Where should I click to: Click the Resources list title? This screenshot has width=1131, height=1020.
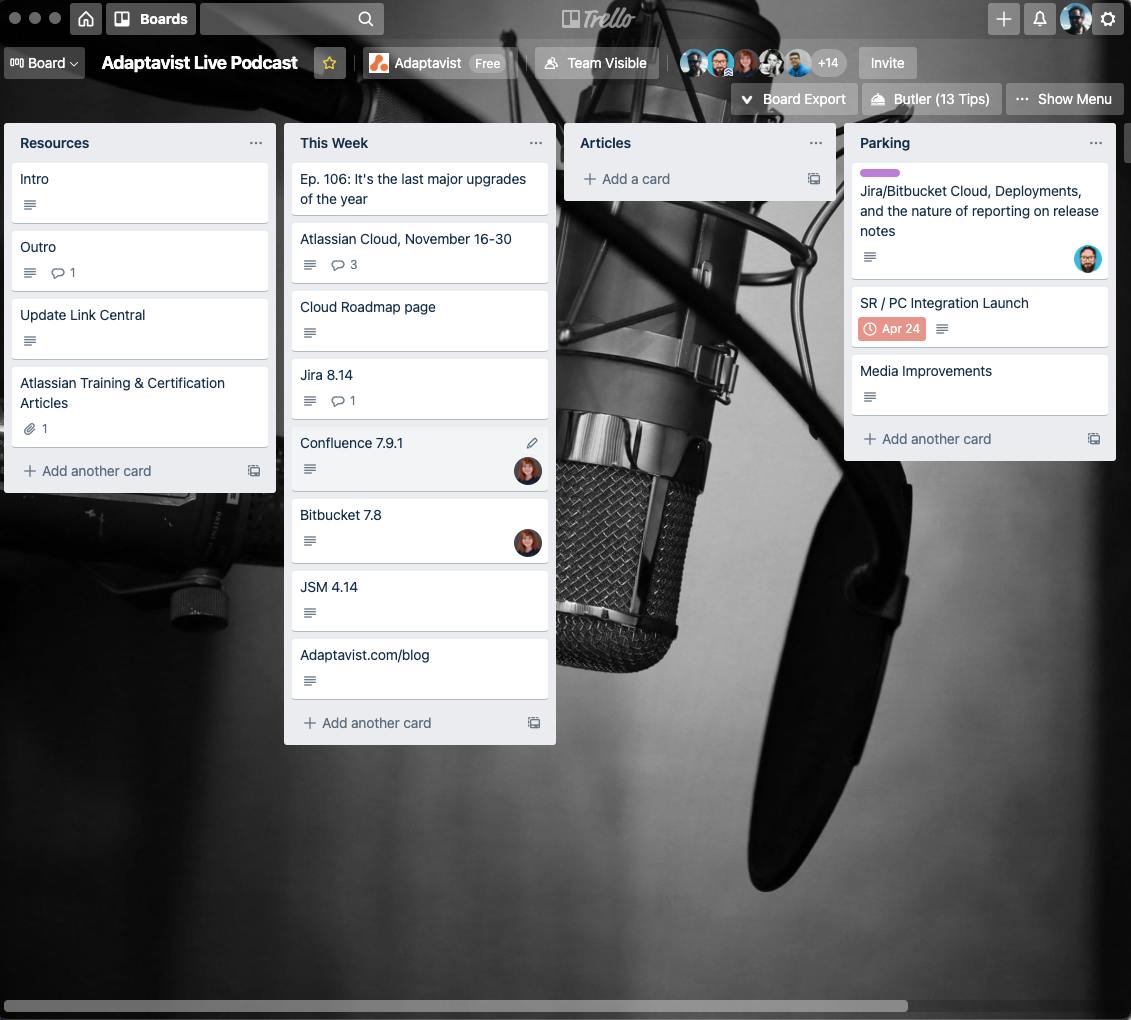pyautogui.click(x=55, y=143)
